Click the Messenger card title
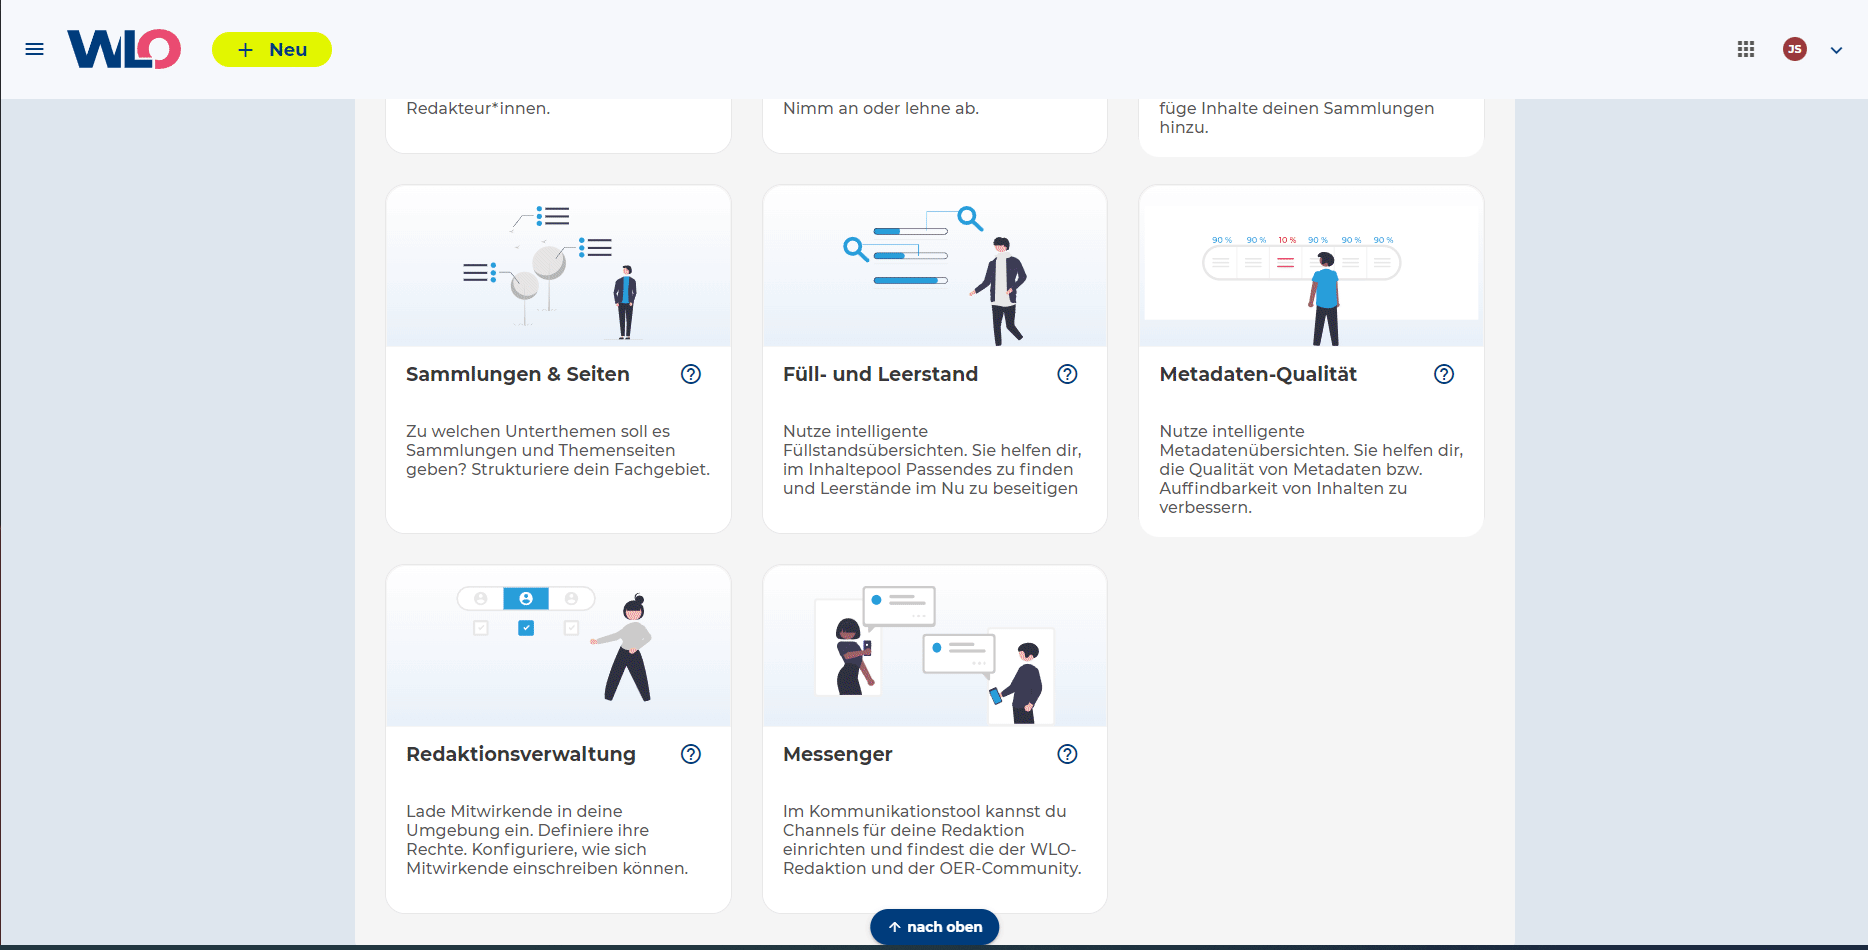 pos(838,754)
